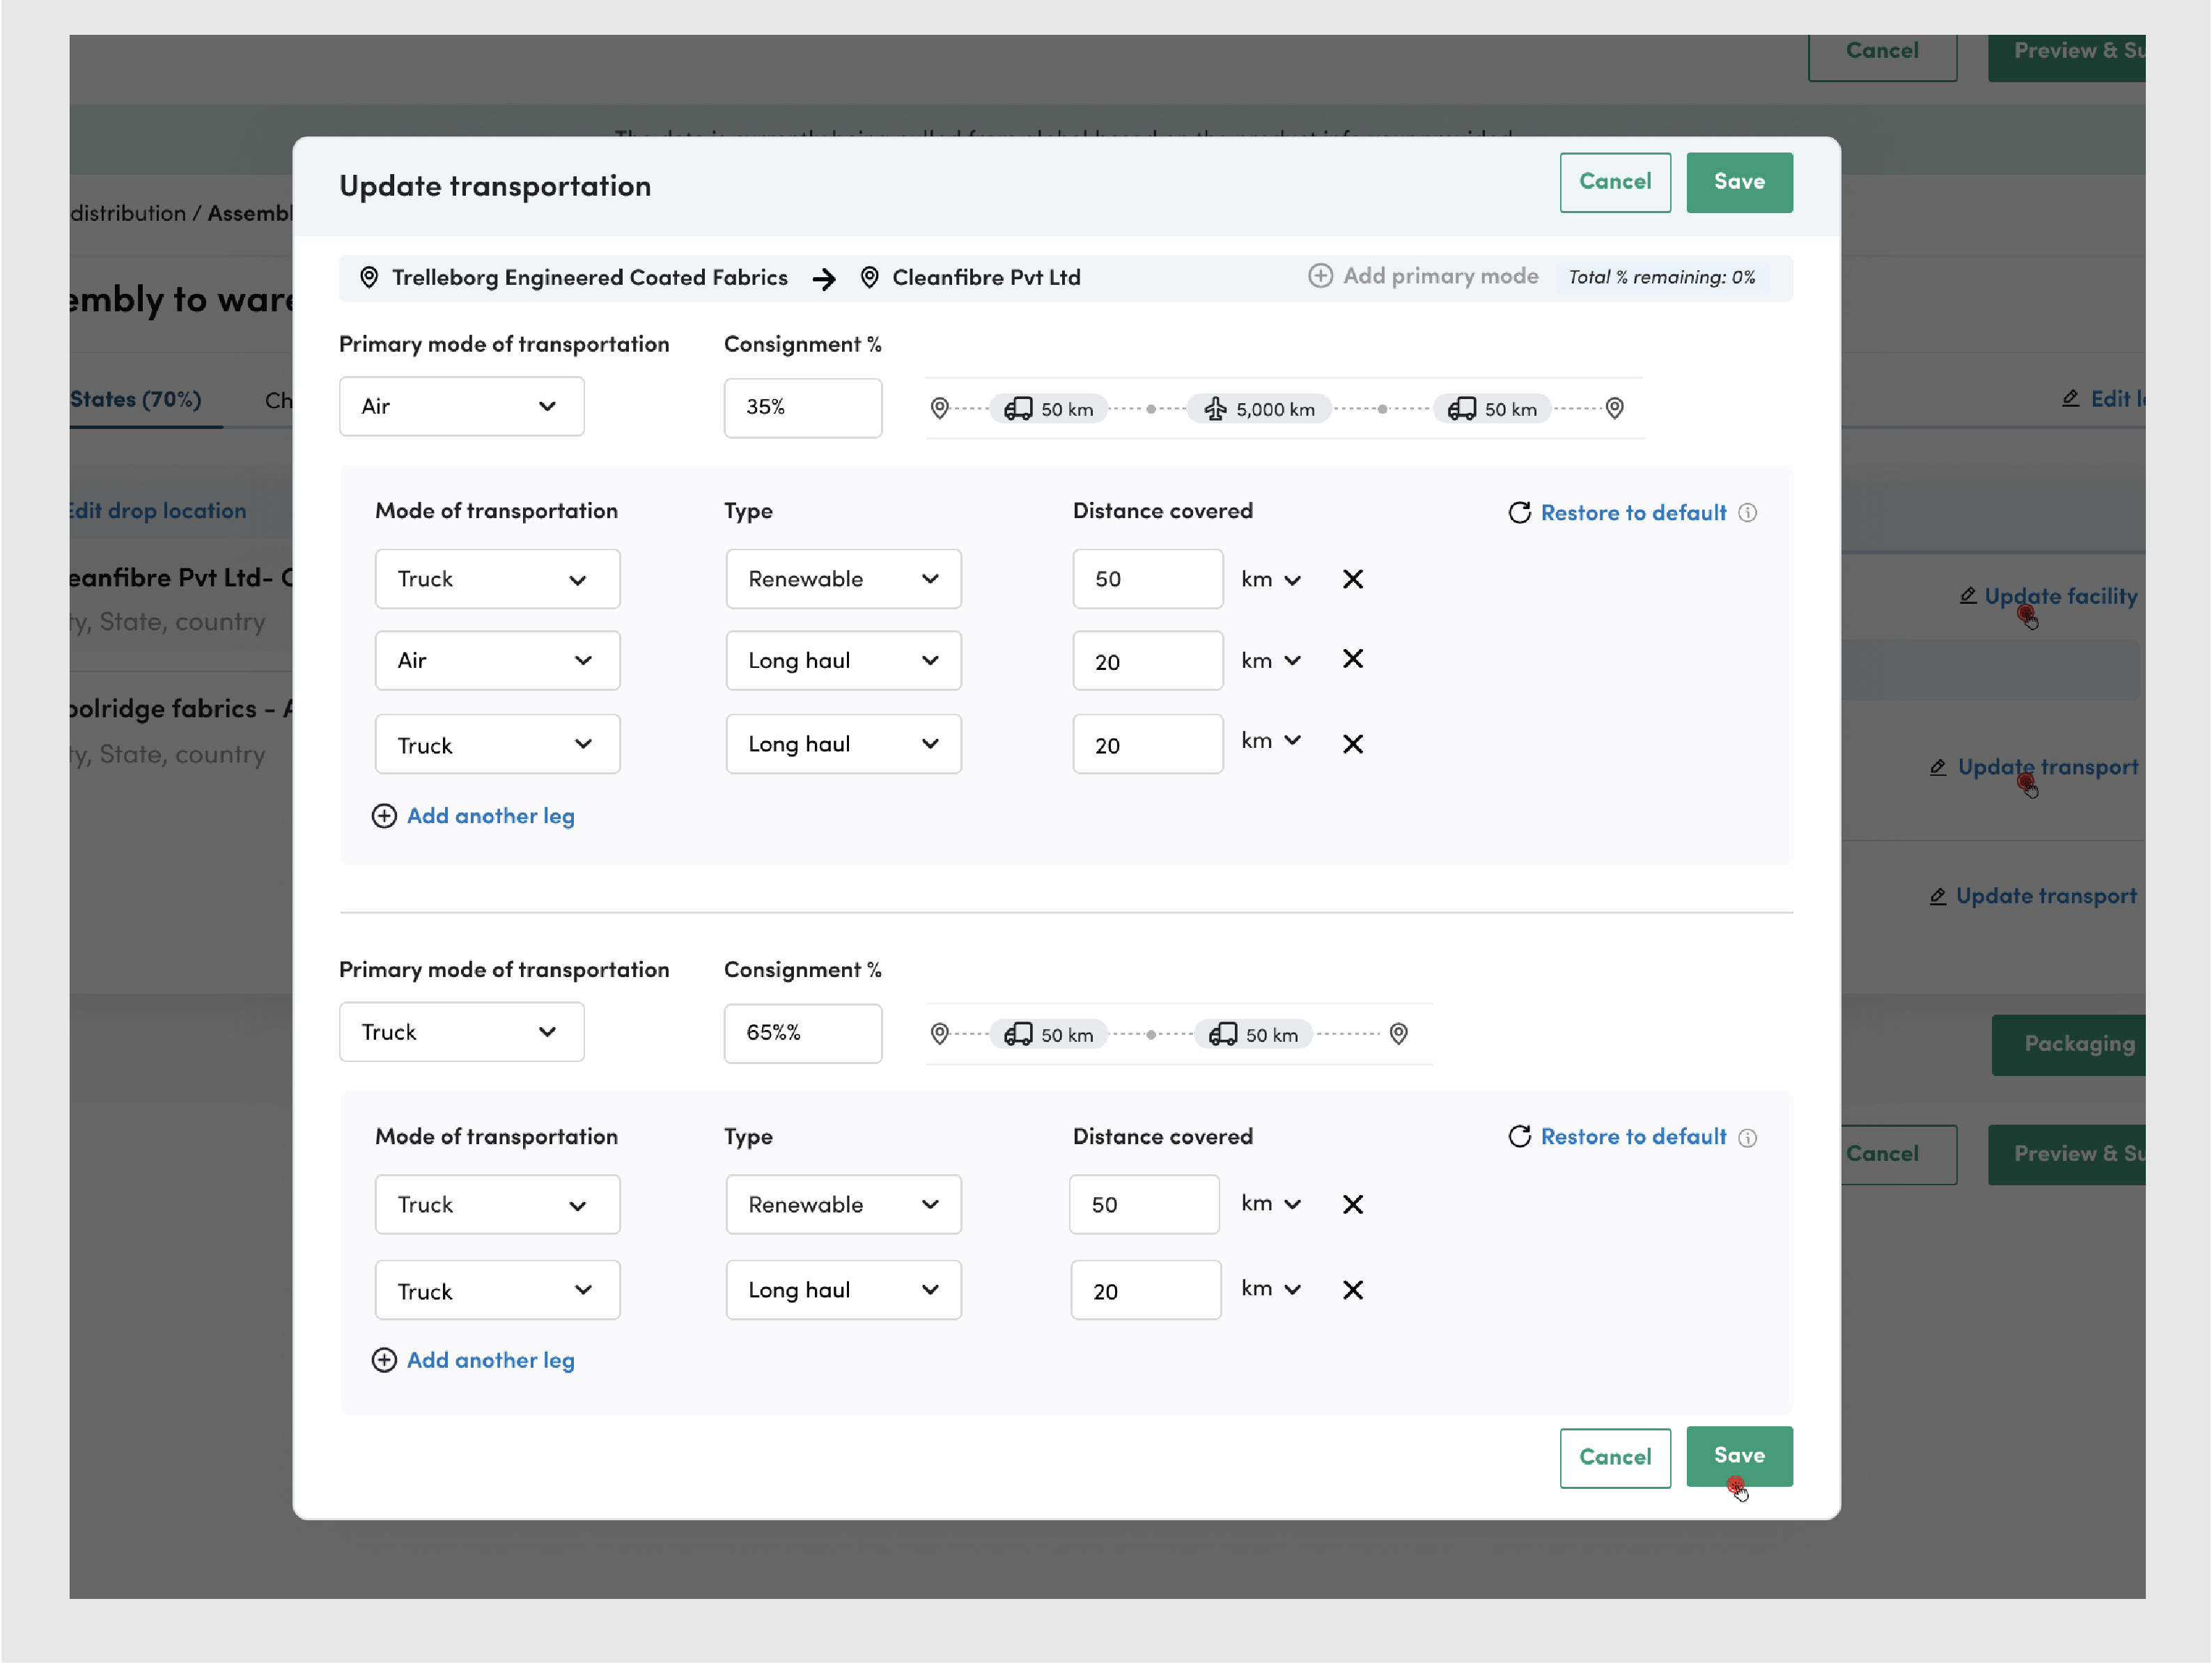2212x1663 pixels.
Task: Click the 35% consignment input field
Action: 802,407
